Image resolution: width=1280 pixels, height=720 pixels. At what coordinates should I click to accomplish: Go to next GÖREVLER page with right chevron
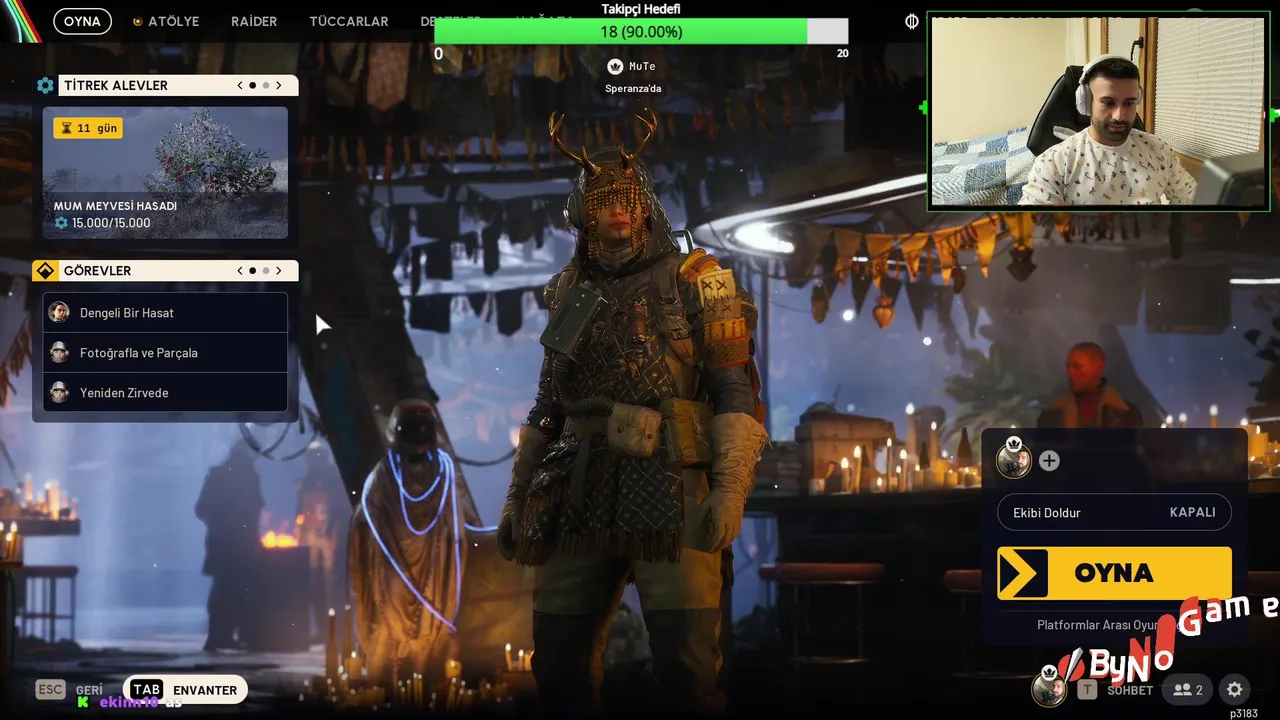(x=279, y=271)
